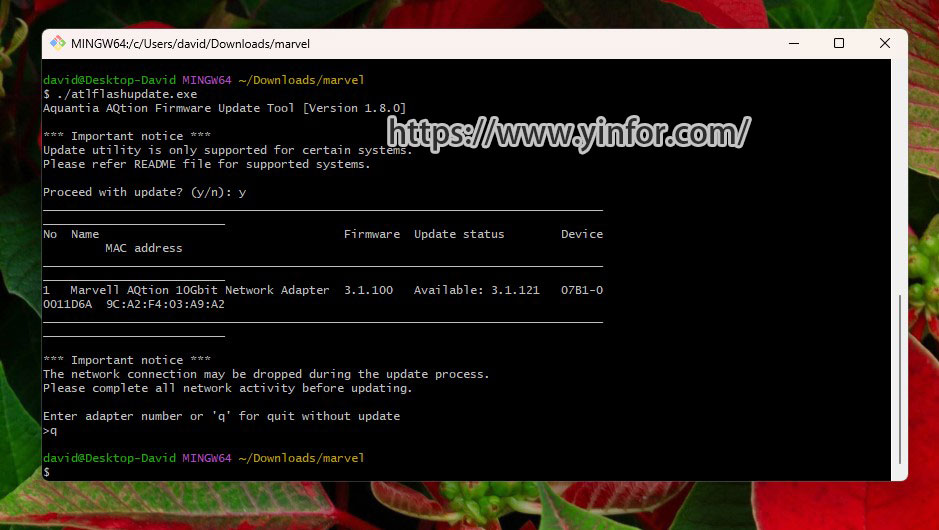Viewport: 939px width, 530px height.
Task: Click the MAC address 9C:A2:F4:03:A9:A2
Action: pyautogui.click(x=165, y=304)
